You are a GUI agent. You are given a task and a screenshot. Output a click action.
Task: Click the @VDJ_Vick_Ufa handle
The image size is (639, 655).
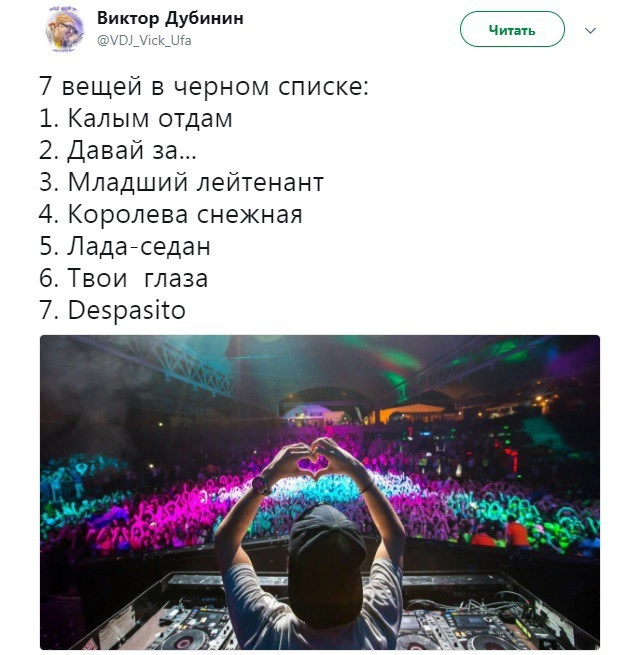click(143, 40)
